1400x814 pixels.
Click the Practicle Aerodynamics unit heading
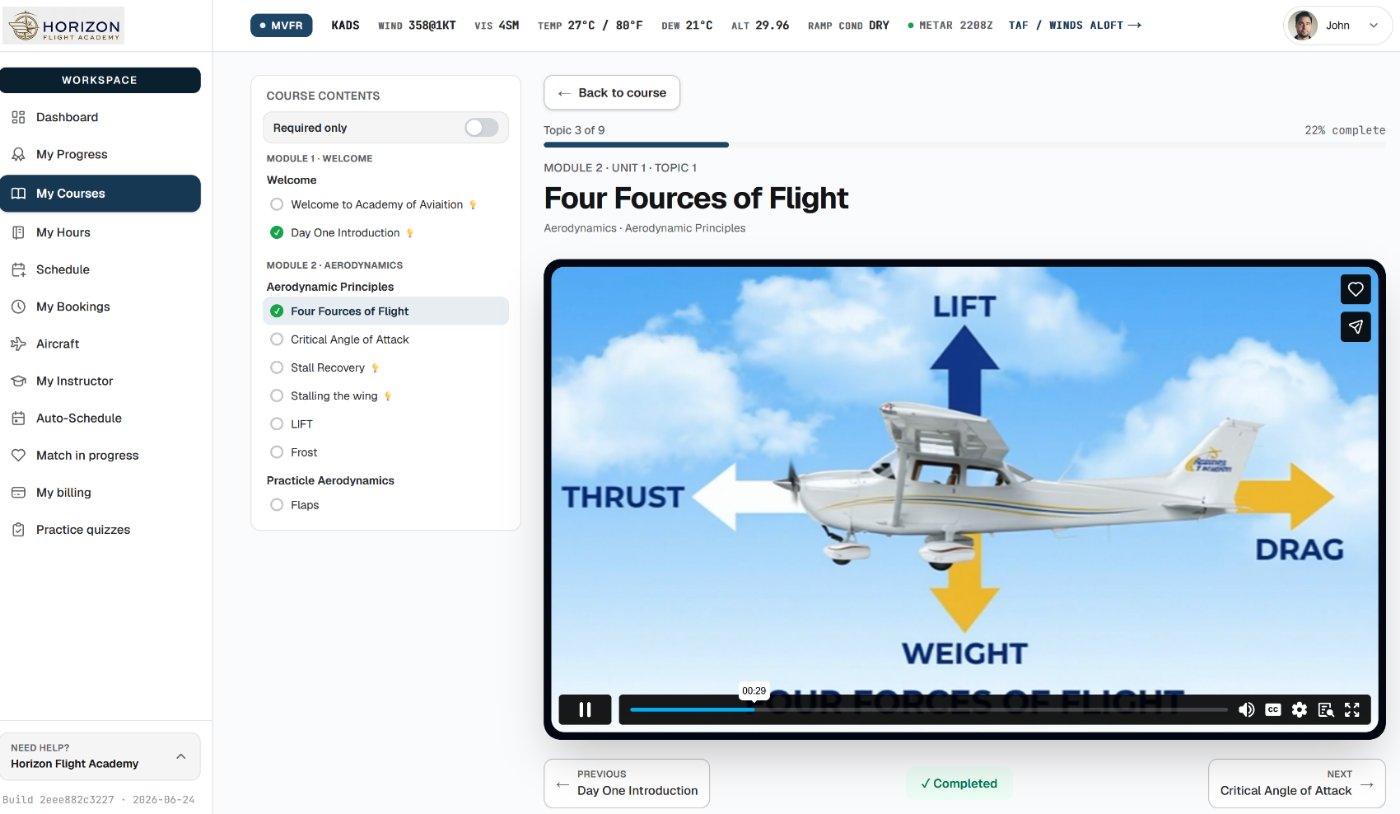(330, 481)
